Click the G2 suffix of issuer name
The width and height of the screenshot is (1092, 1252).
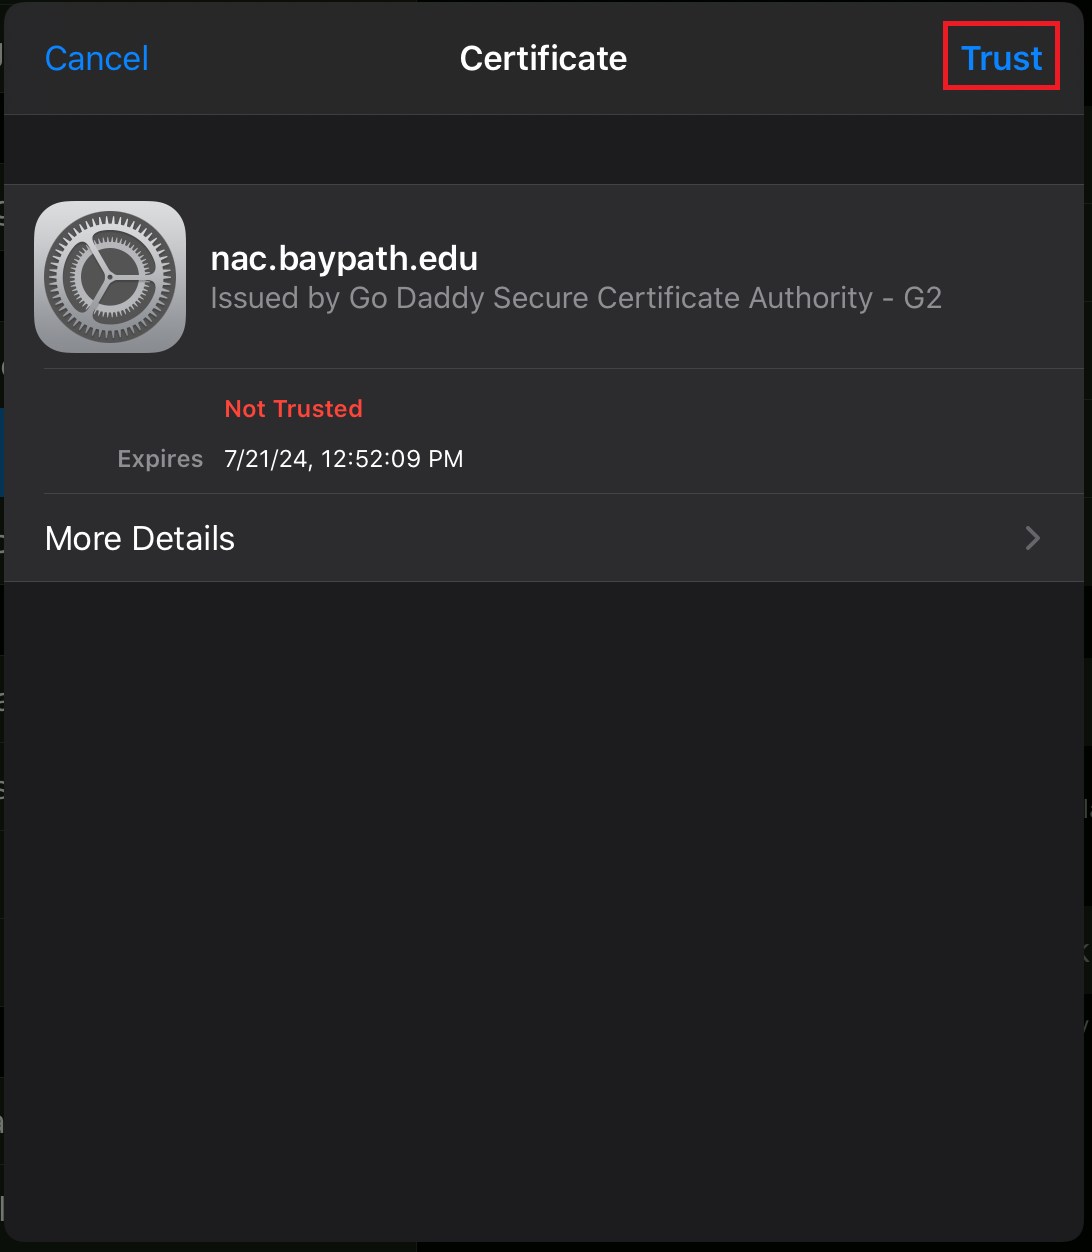coord(922,298)
